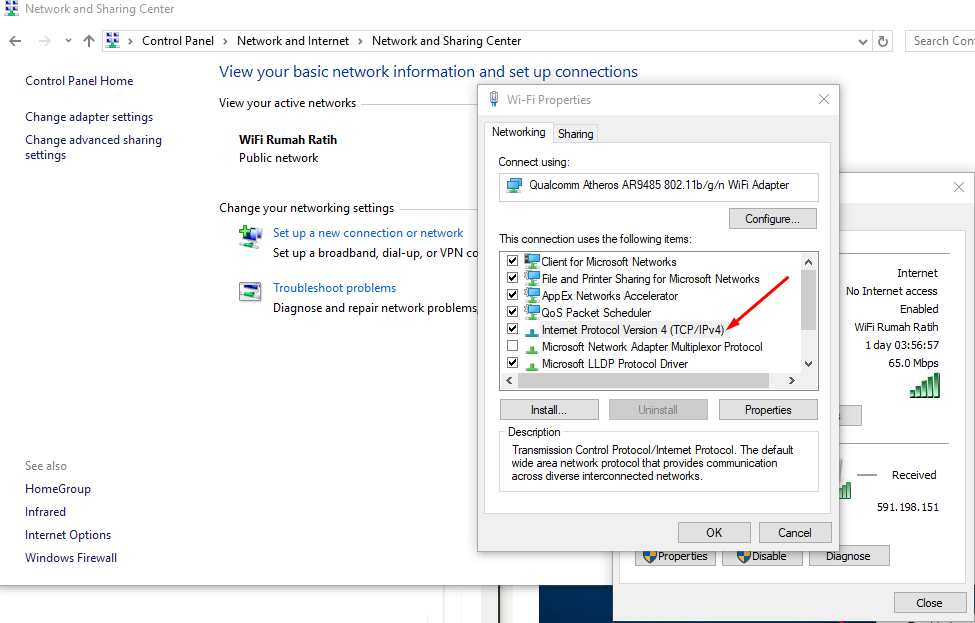Image resolution: width=975 pixels, height=623 pixels.
Task: Uncheck Client for Microsoft Networks
Action: point(512,261)
